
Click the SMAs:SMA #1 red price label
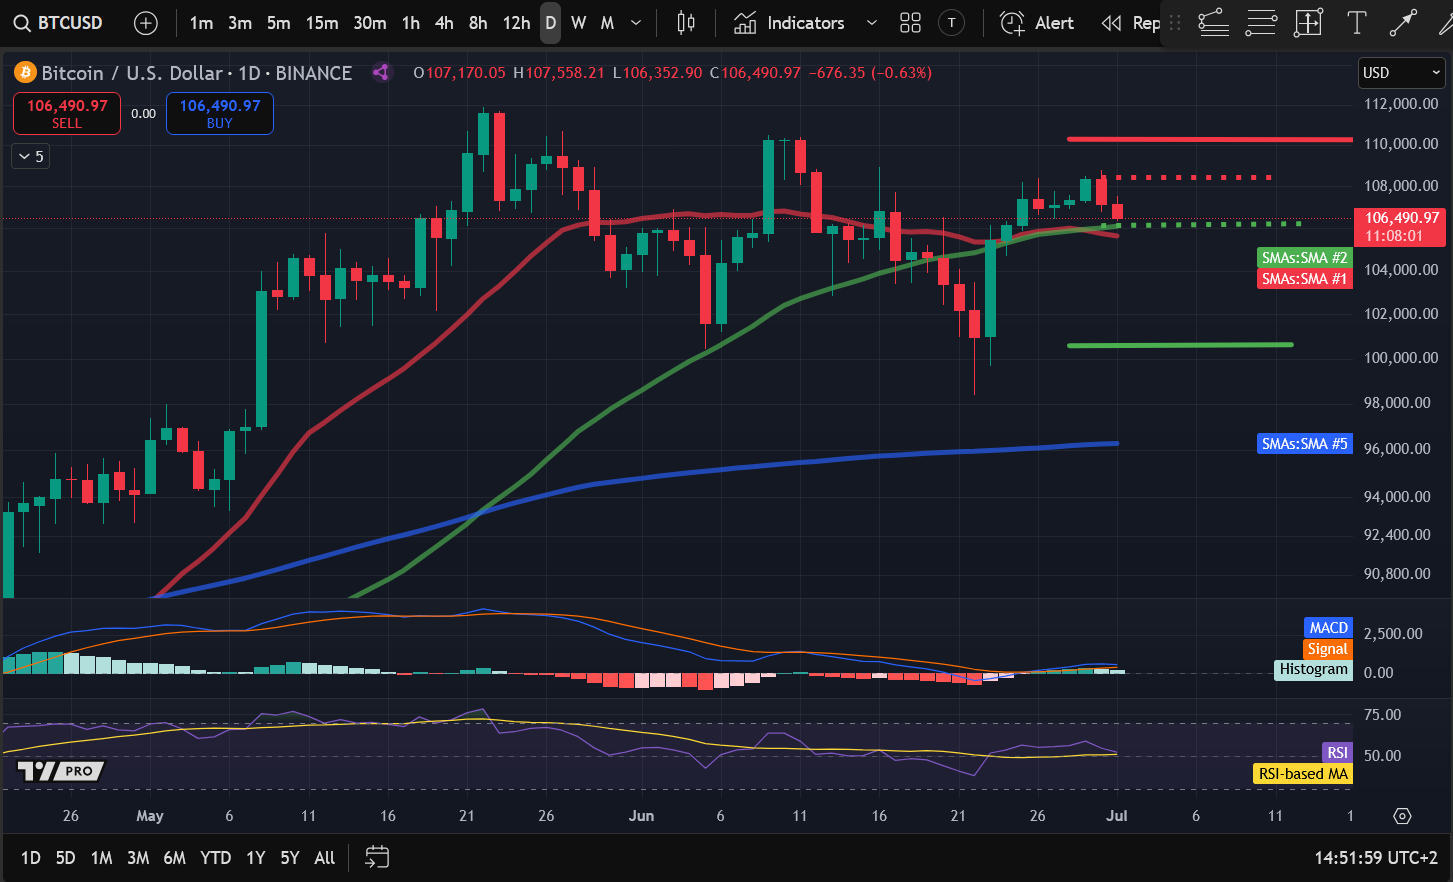point(1305,279)
